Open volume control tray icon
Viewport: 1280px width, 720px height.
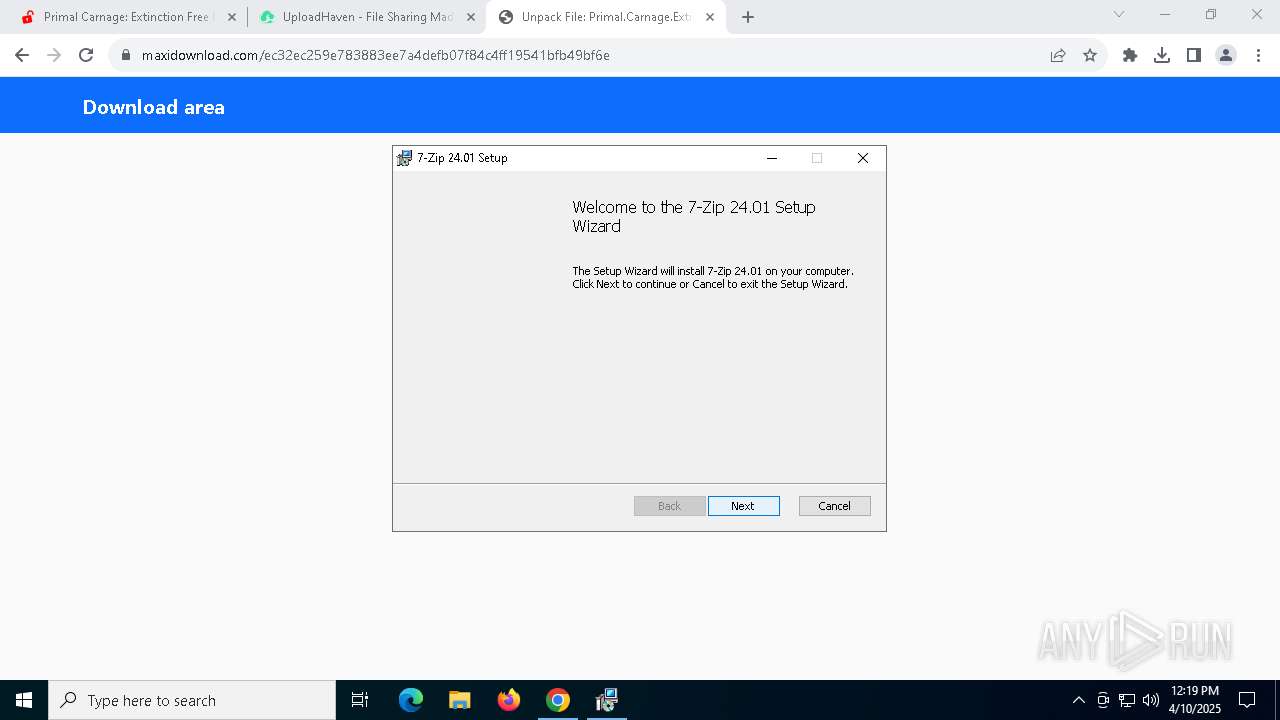tap(1151, 700)
